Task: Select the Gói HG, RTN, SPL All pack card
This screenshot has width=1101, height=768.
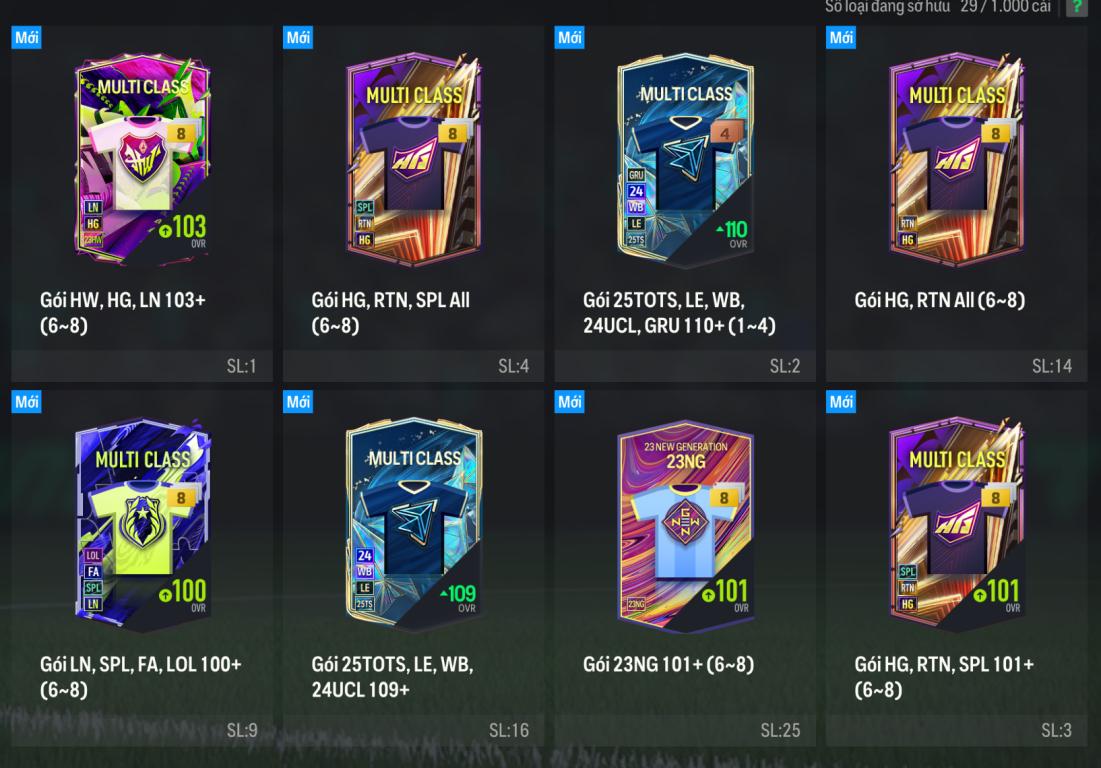Action: pos(414,204)
